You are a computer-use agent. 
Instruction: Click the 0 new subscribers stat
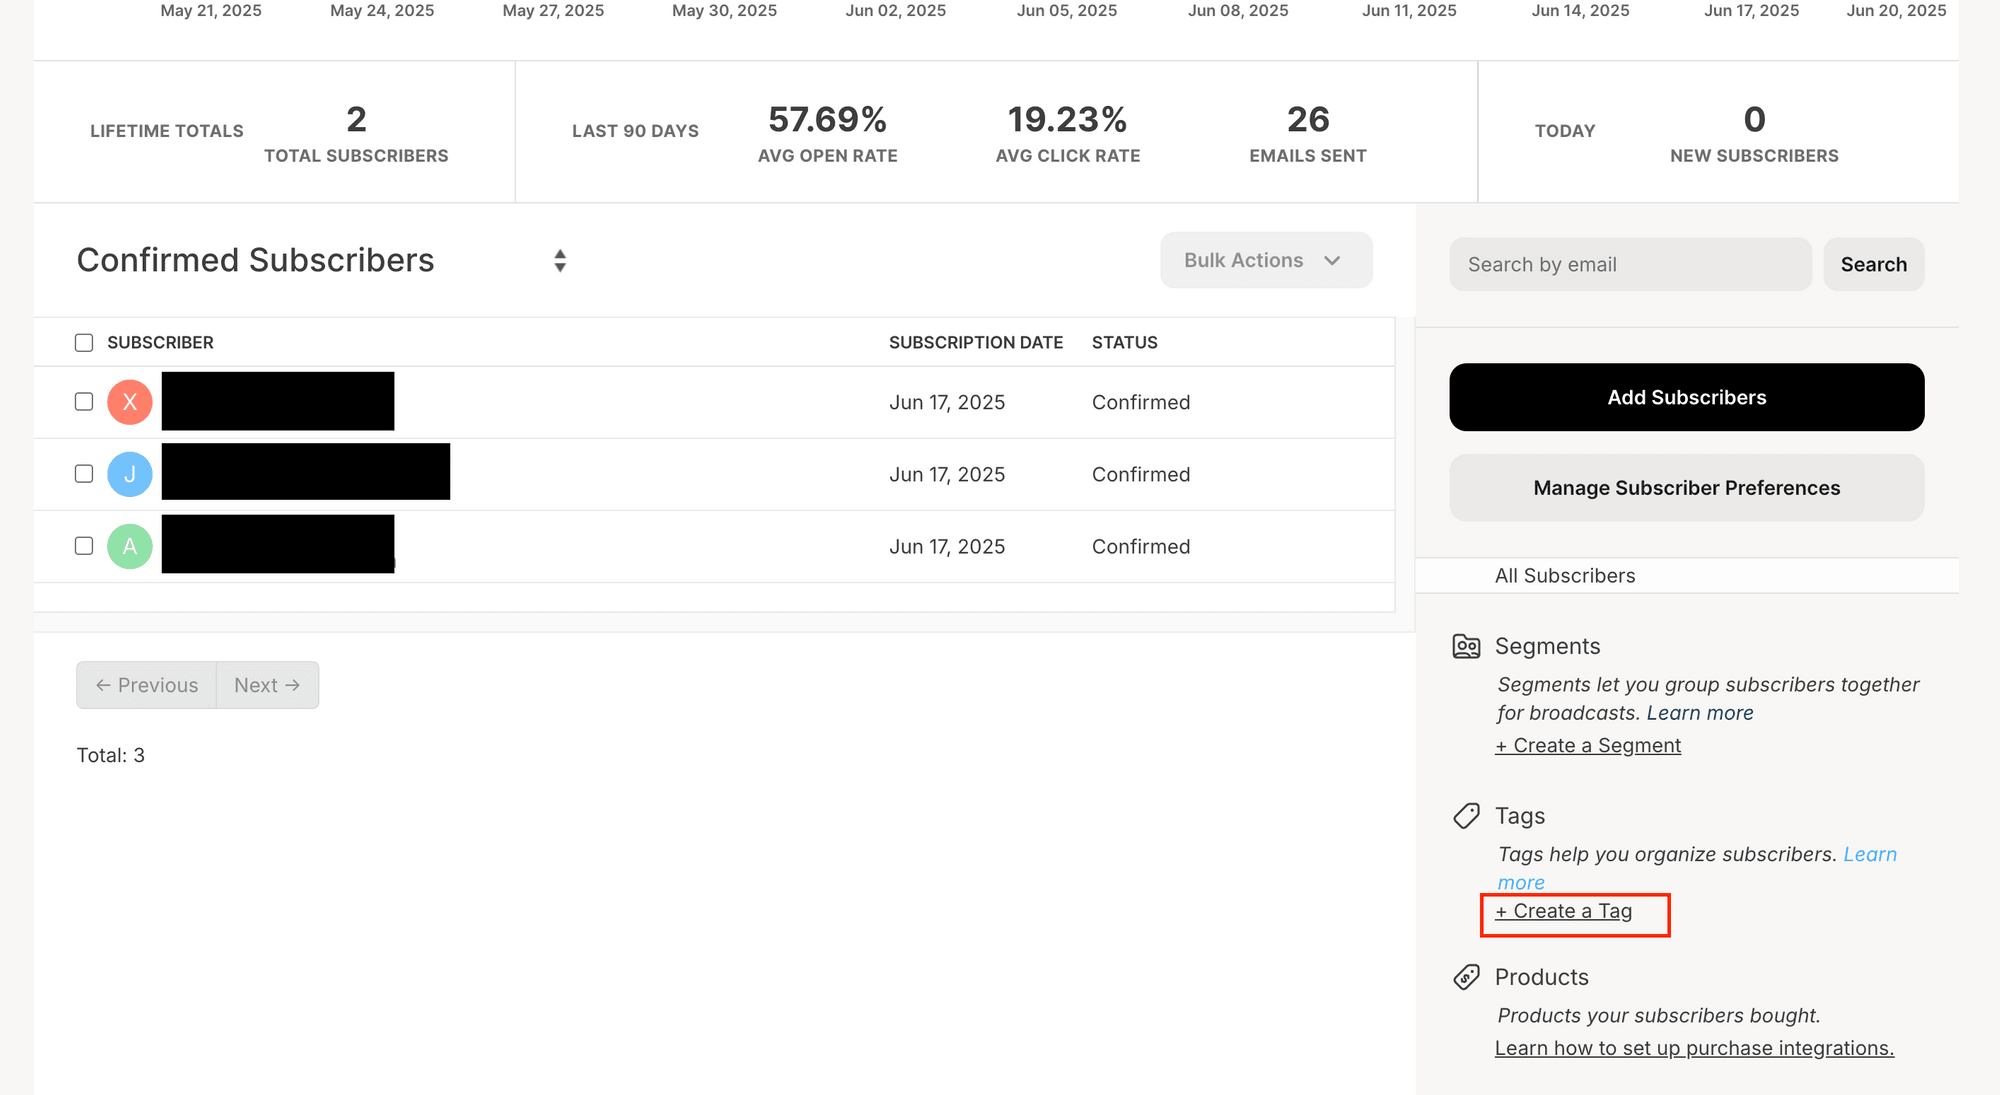click(1755, 120)
